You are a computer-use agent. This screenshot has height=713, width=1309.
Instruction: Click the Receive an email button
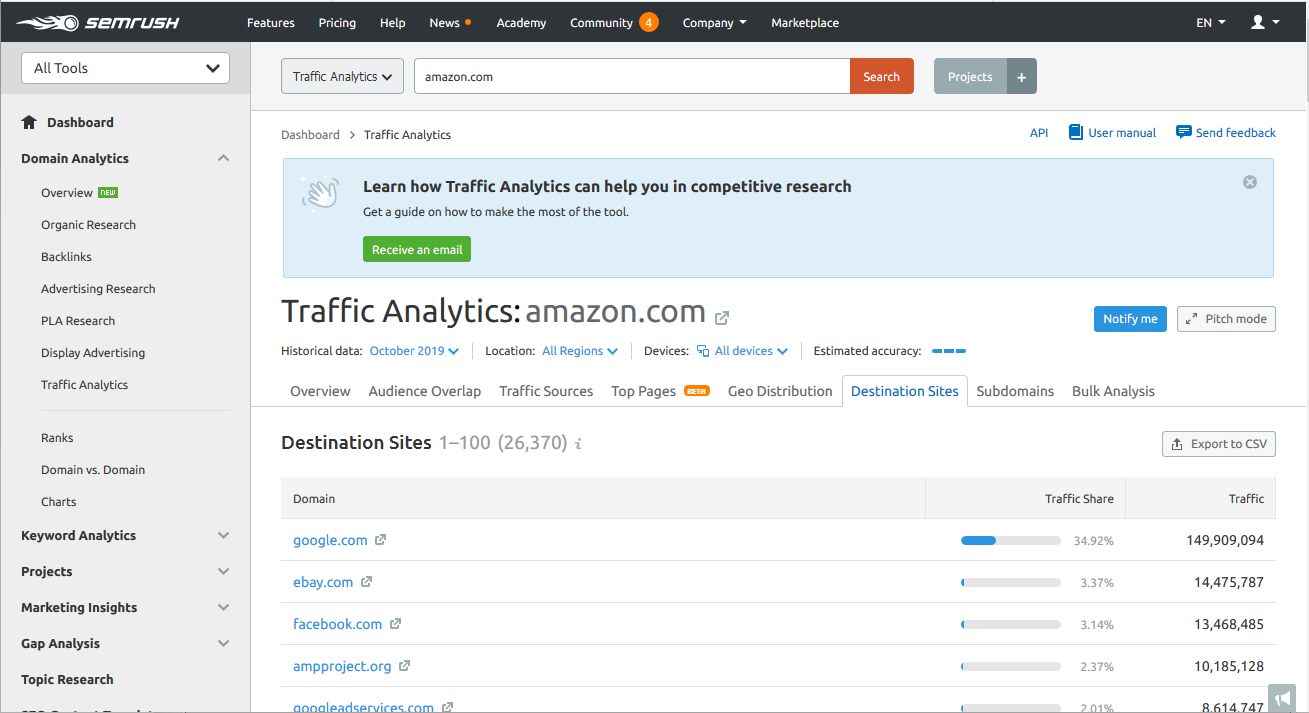pos(416,248)
